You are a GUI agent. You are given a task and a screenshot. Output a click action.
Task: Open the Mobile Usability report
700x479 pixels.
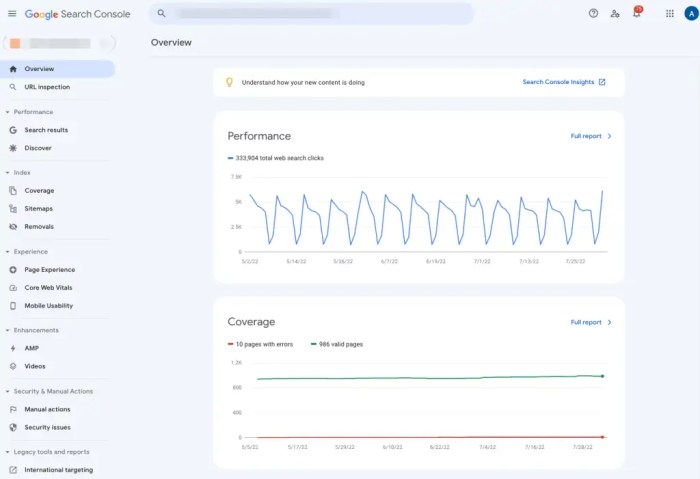(49, 306)
